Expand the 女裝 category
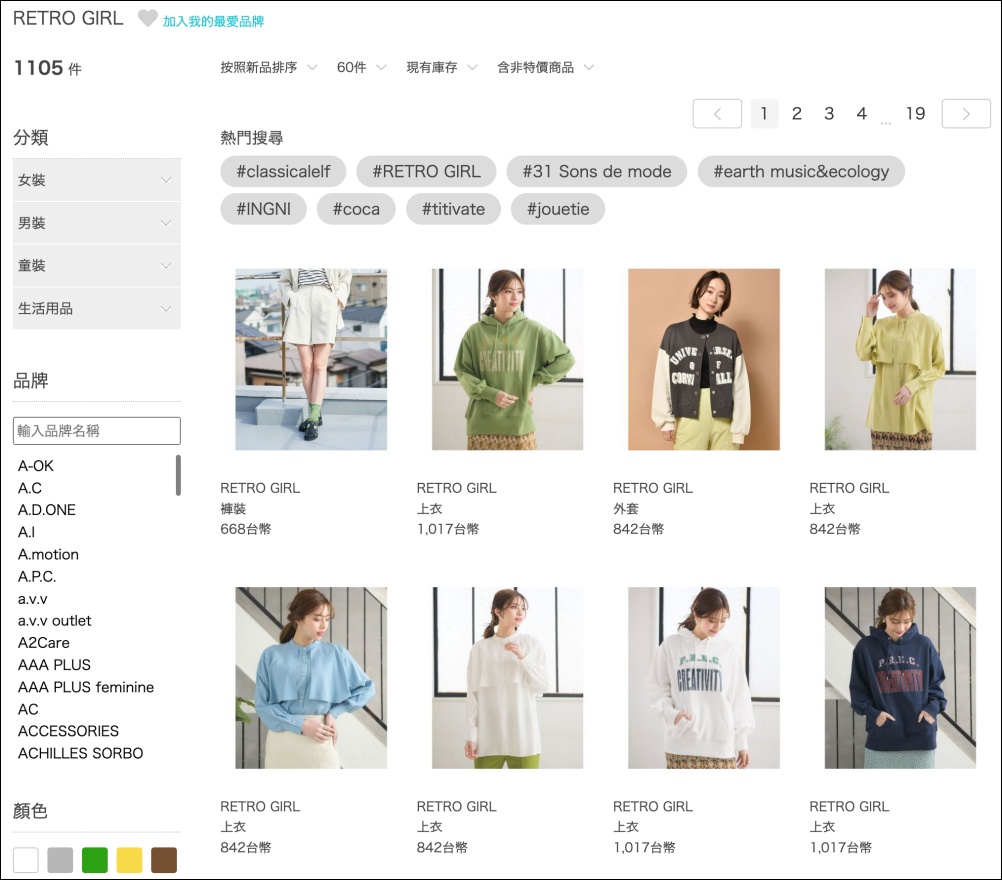1002x880 pixels. coord(96,180)
